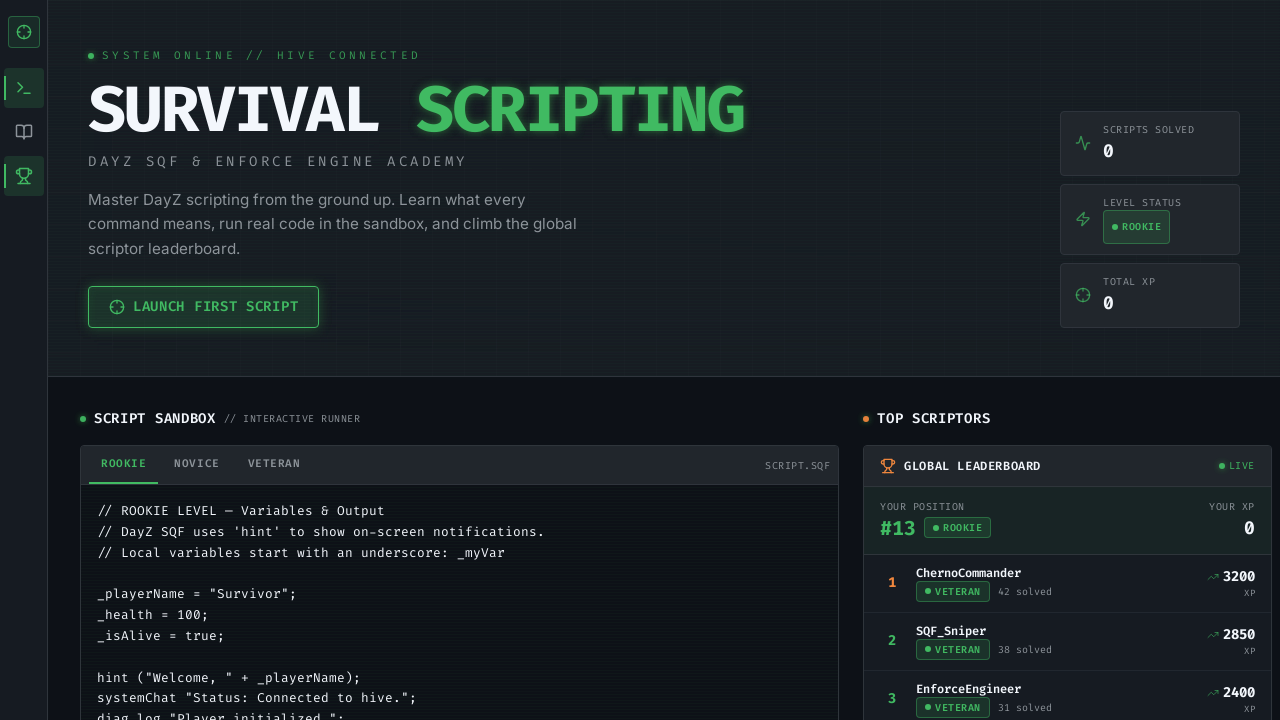Click the #13 position value
Viewport: 1280px width, 720px height.
(898, 529)
